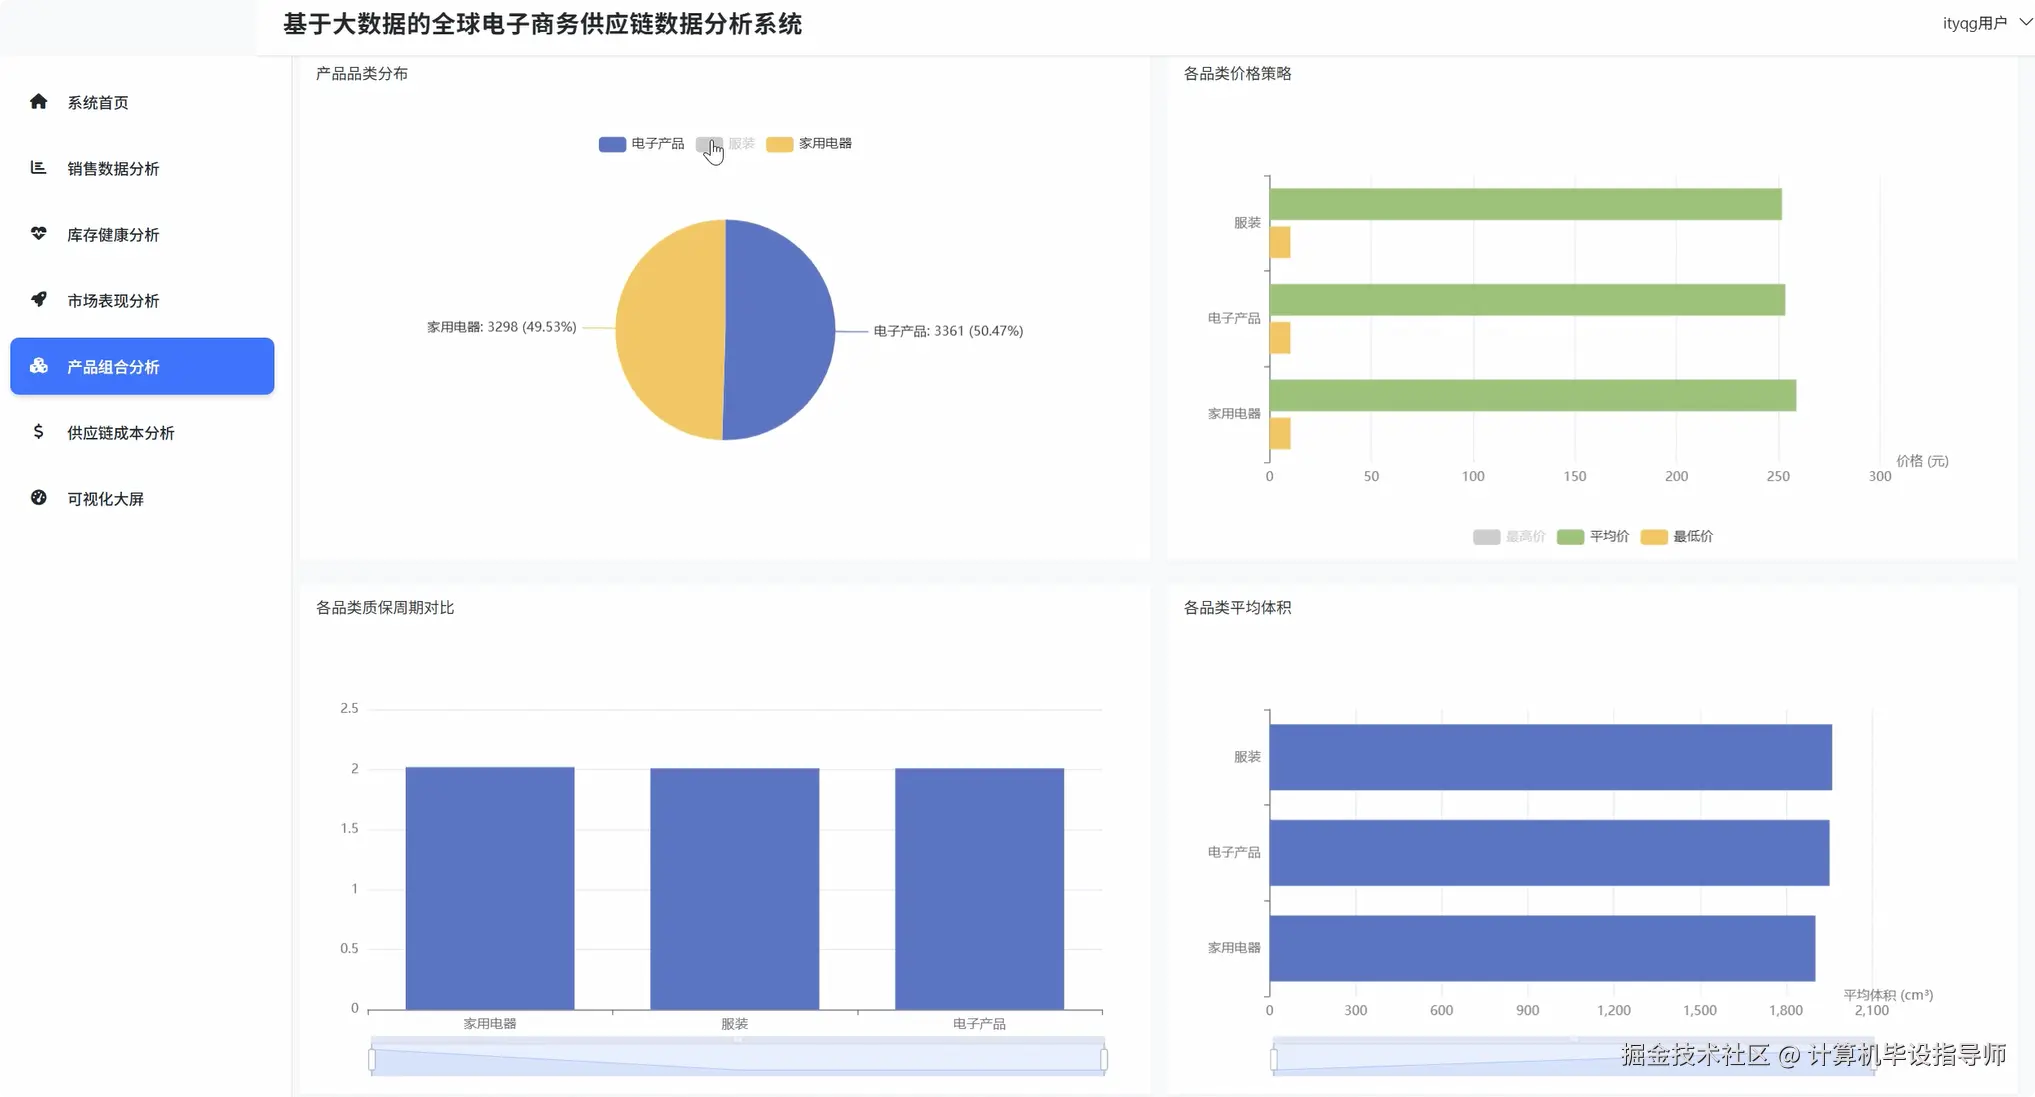Click the 供应链成本分析 link text

coord(120,433)
